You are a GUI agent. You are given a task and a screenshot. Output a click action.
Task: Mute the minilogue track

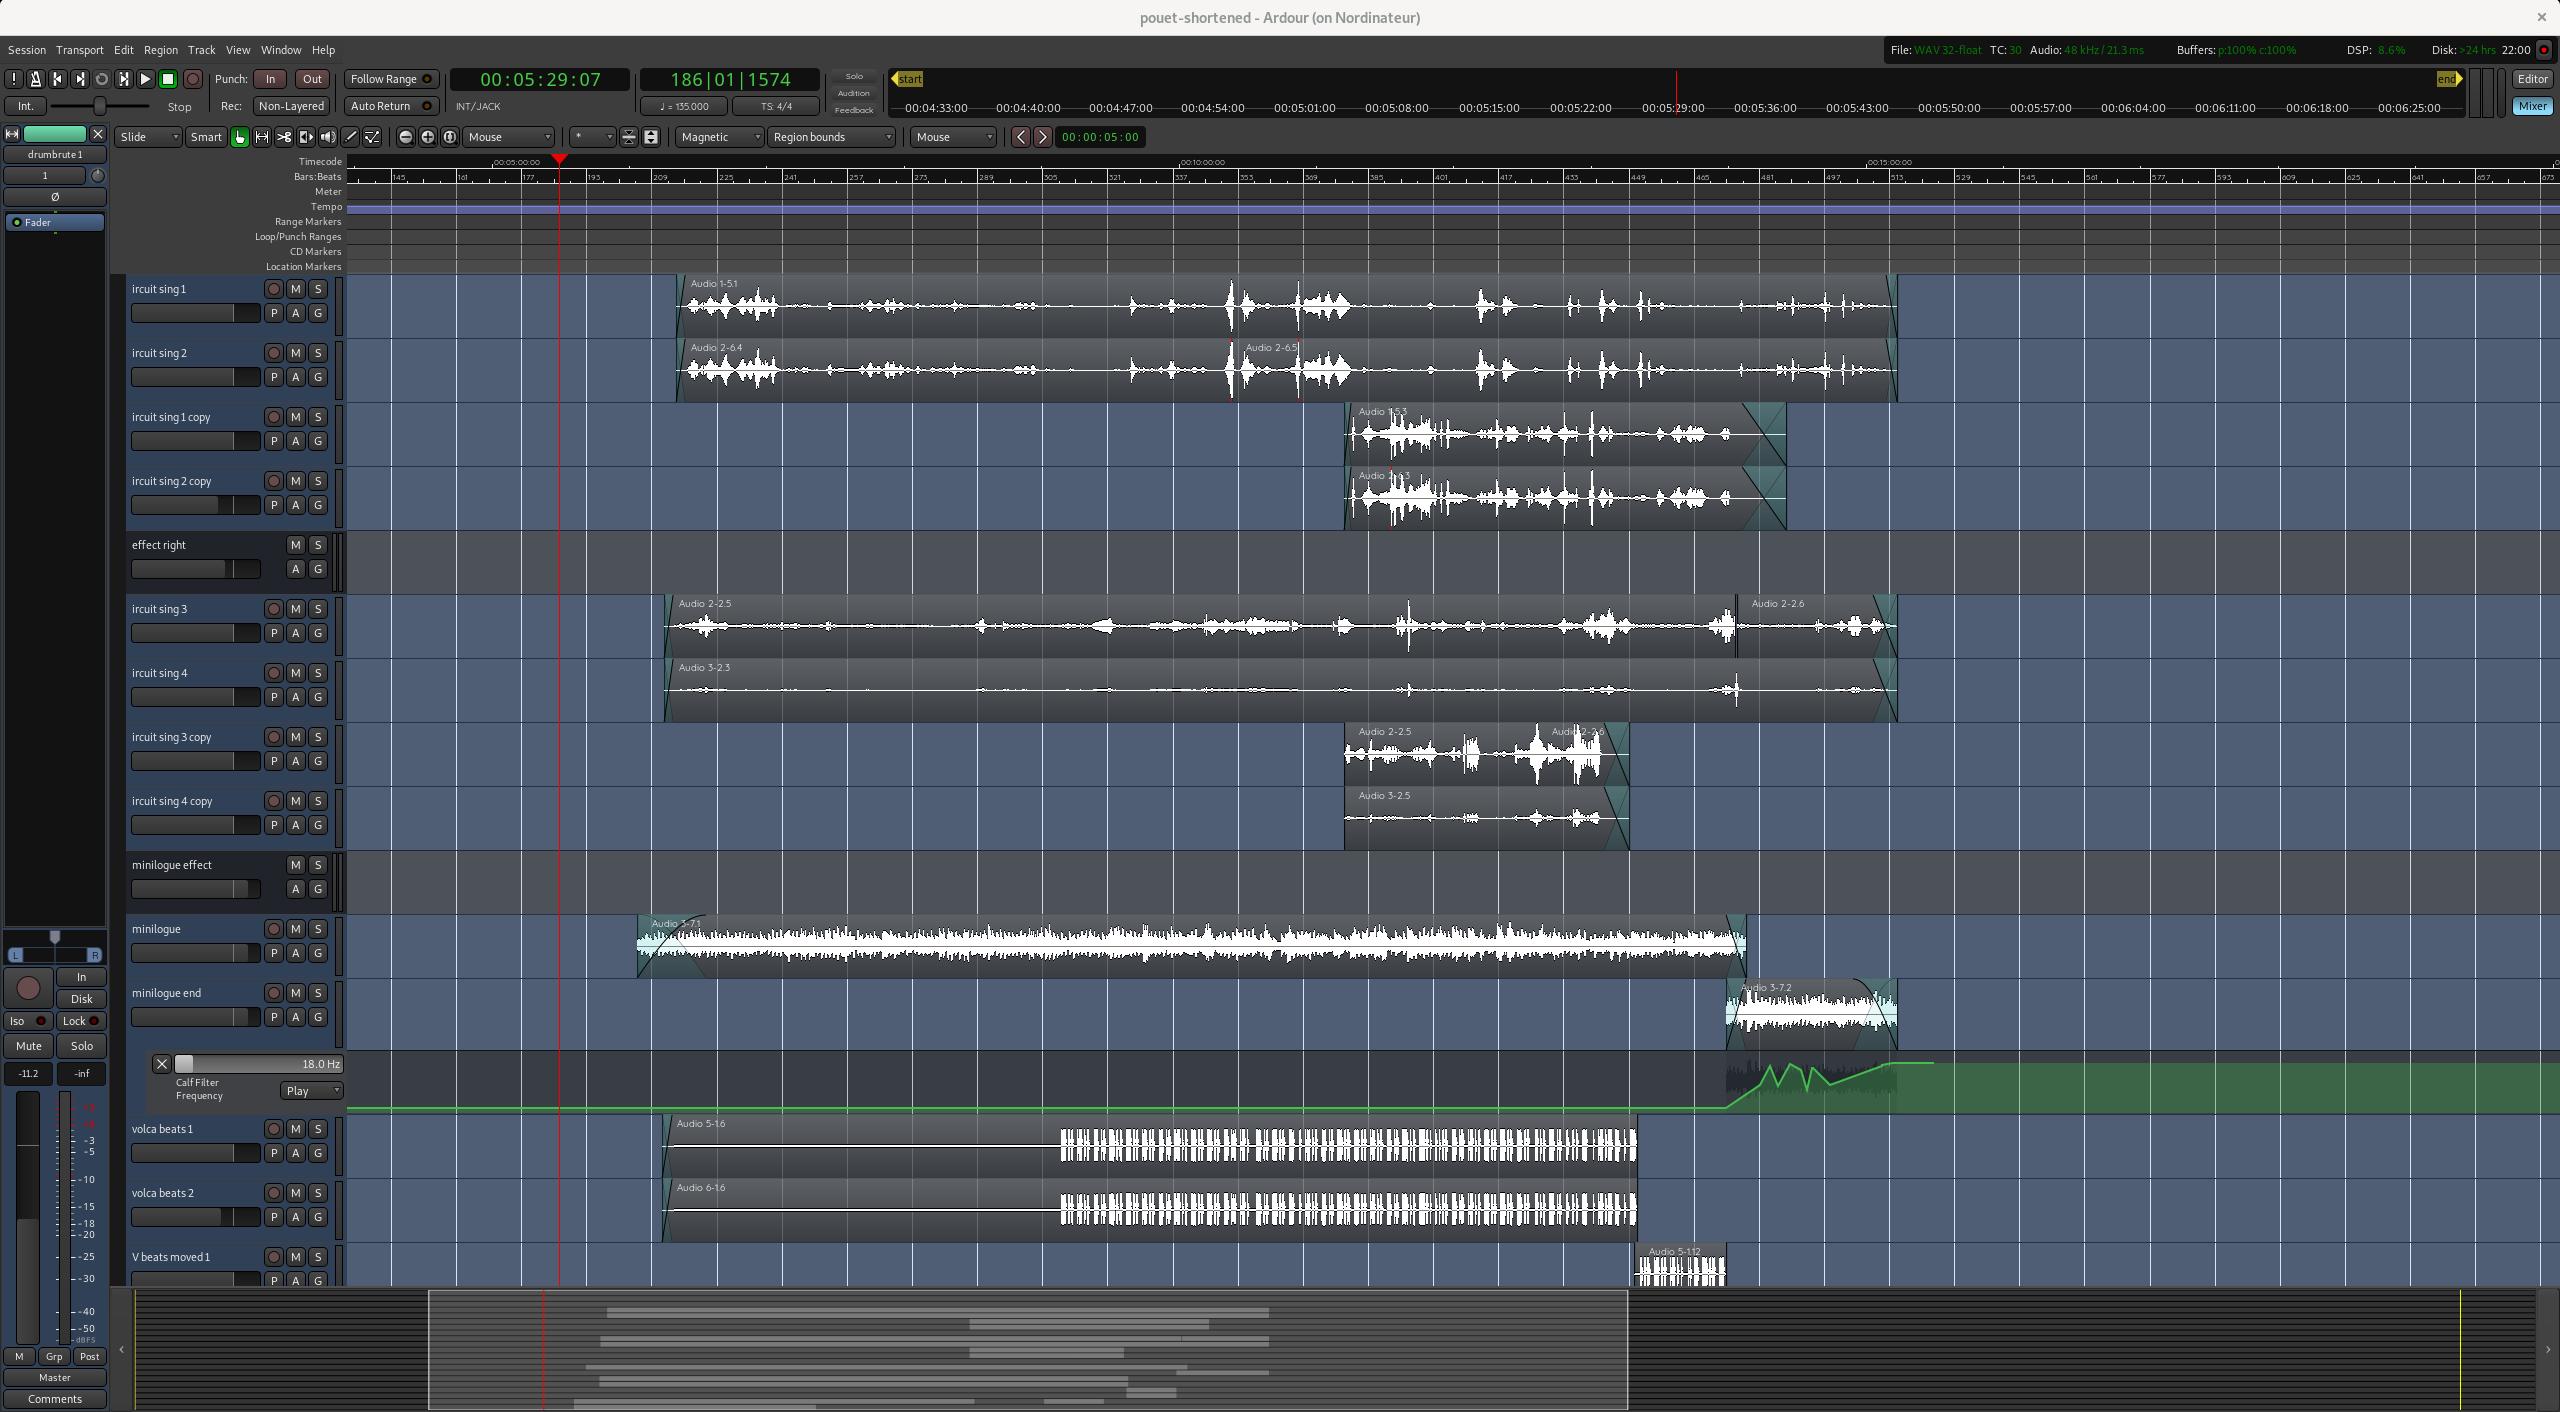click(295, 929)
